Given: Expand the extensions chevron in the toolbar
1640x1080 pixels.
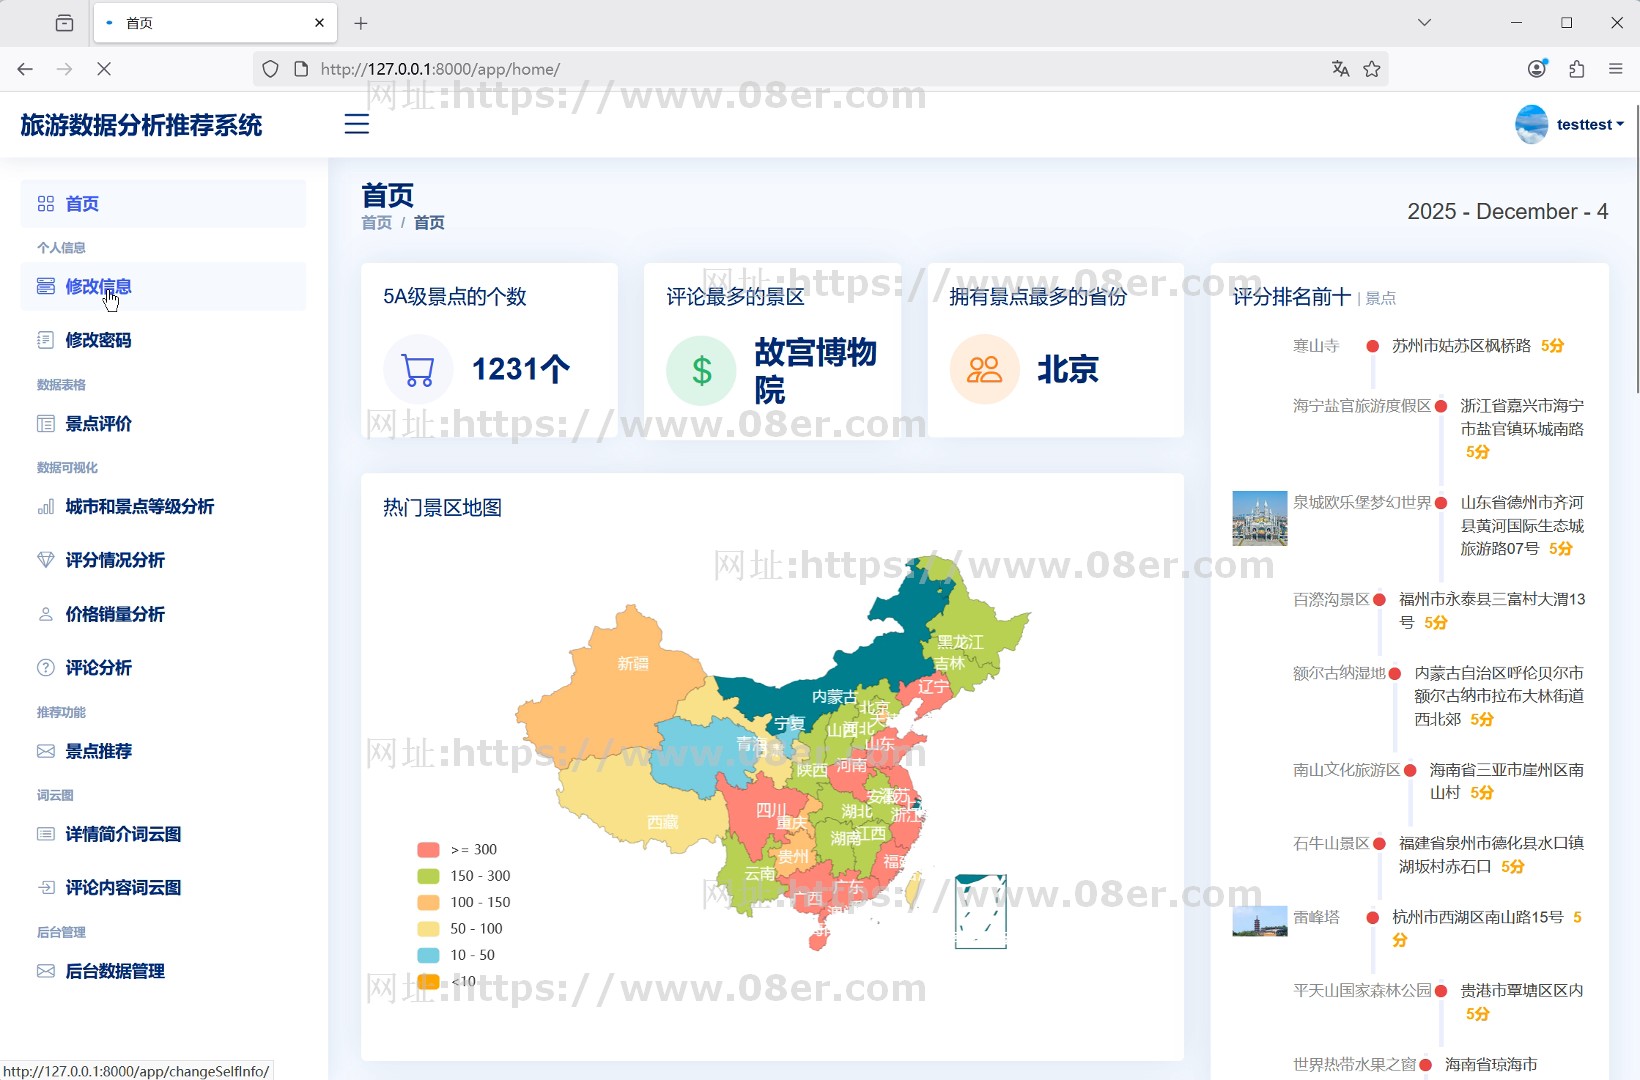Looking at the screenshot, I should point(1577,69).
